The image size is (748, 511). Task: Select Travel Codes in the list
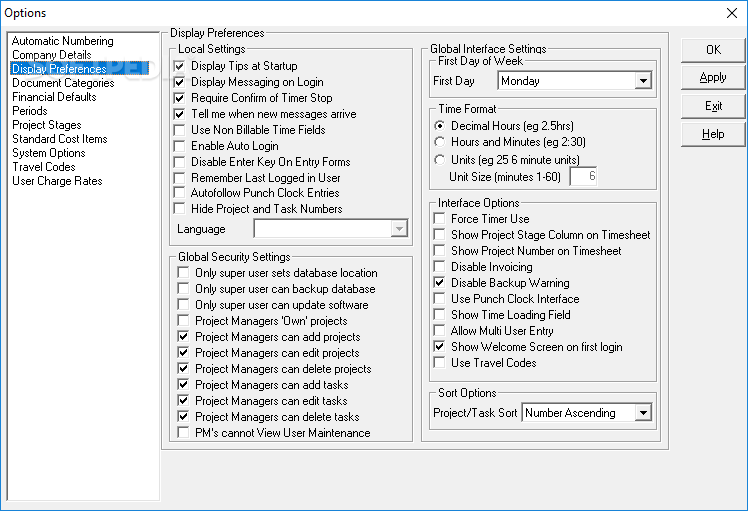(x=44, y=167)
